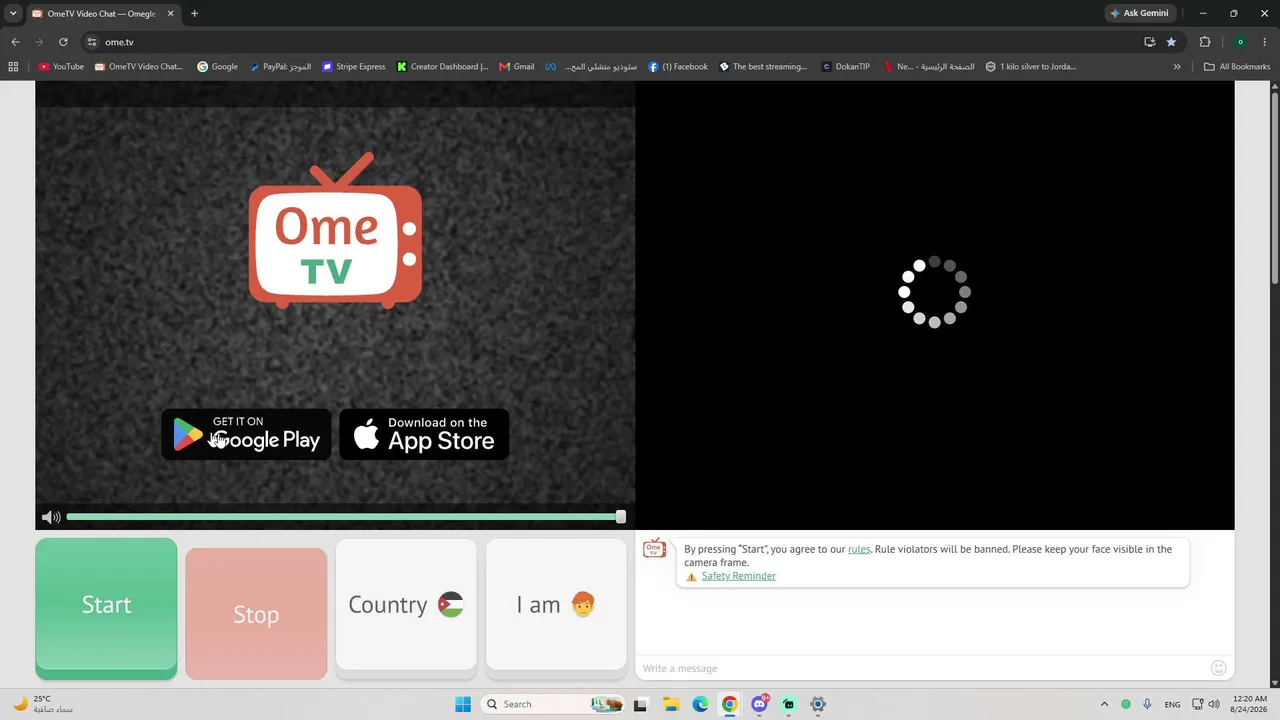Open taskbar network and volume settings
Viewport: 1280px width, 720px height.
pyautogui.click(x=1207, y=704)
